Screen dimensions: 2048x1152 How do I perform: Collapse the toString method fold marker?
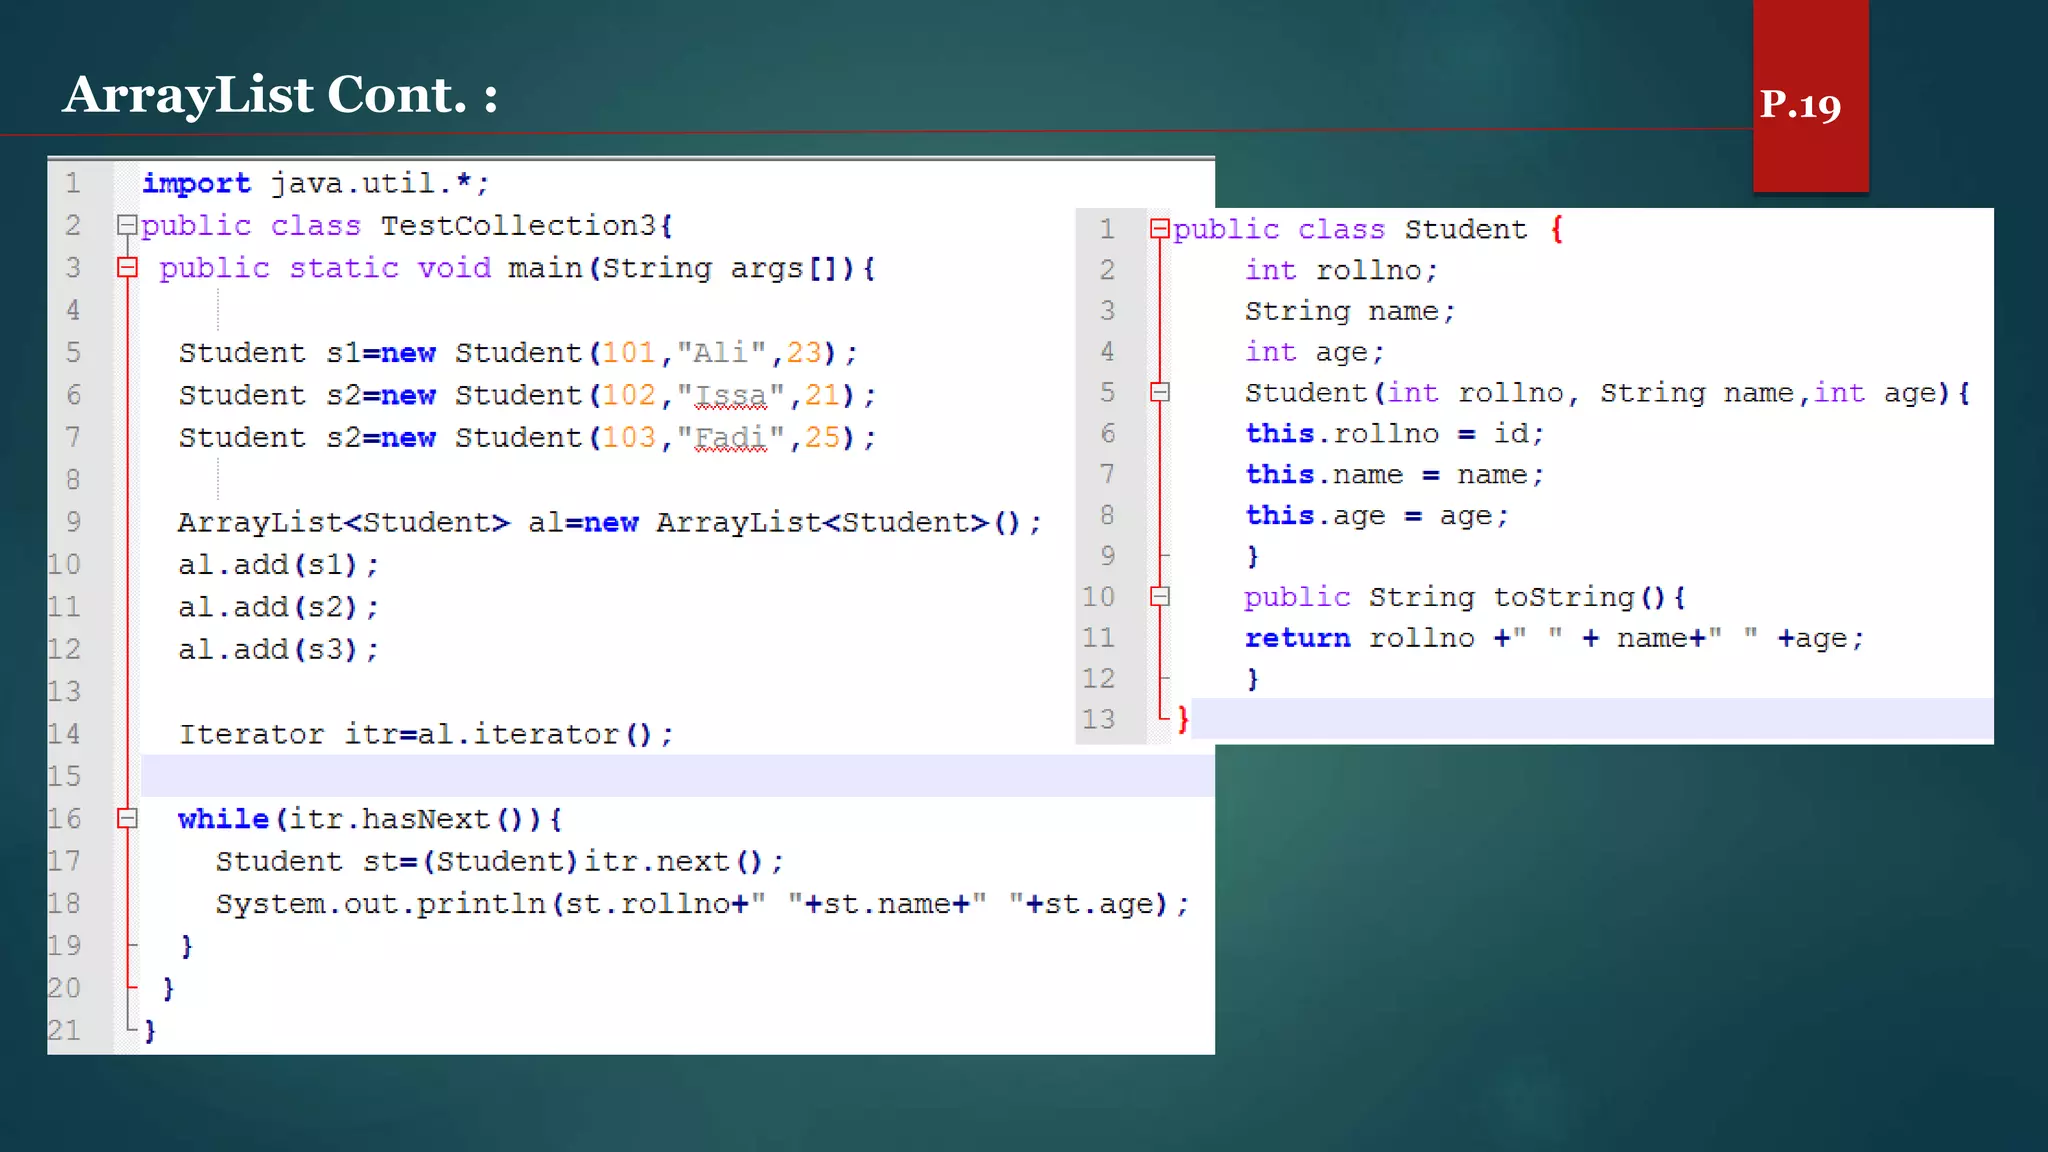point(1160,596)
